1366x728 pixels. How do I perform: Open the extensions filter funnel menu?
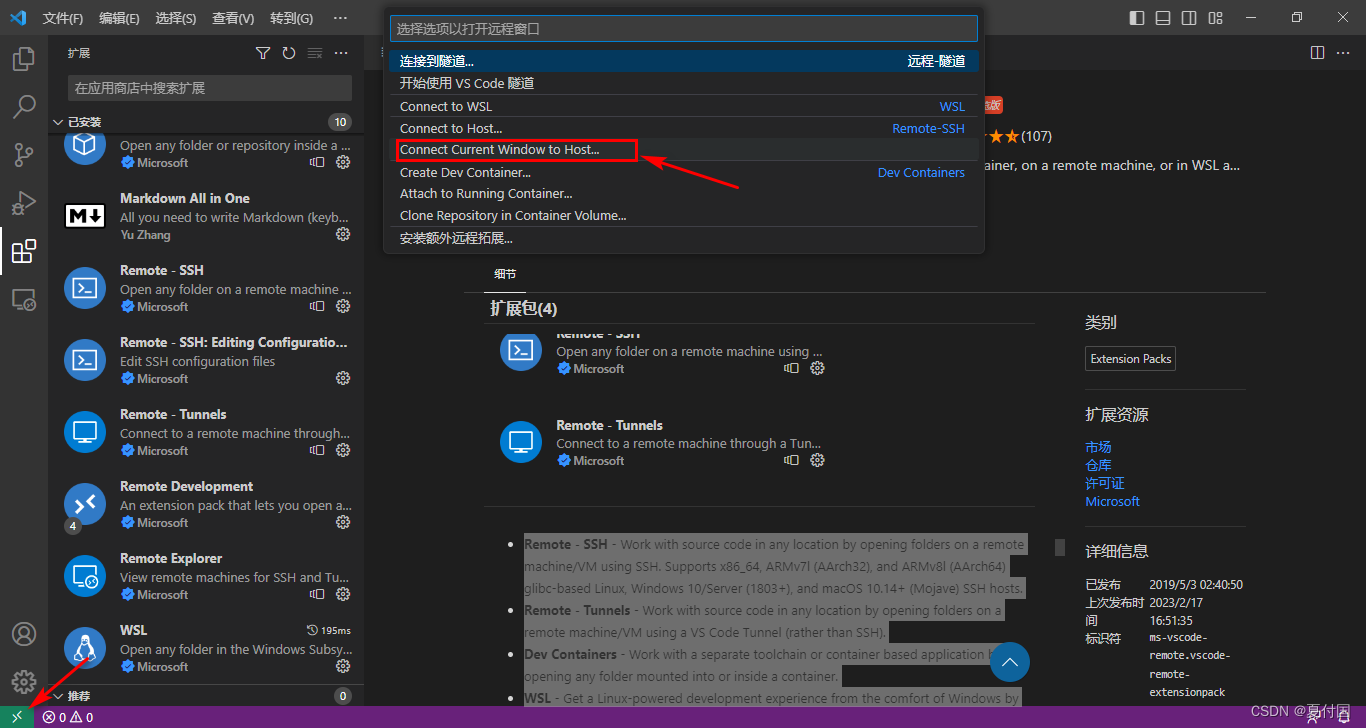[263, 53]
